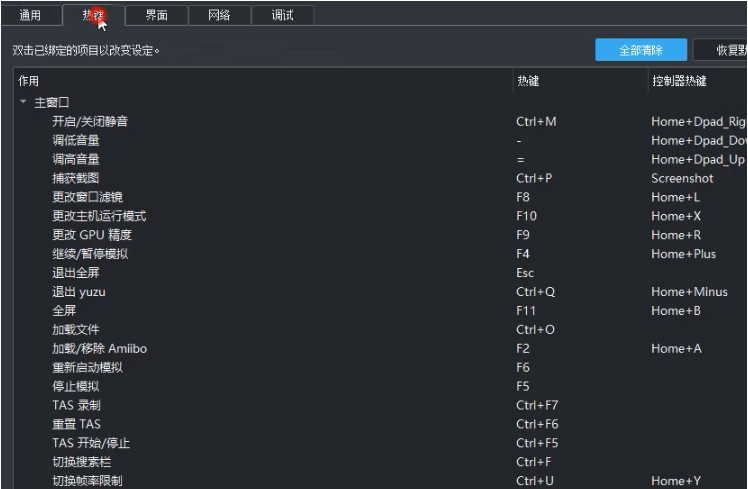Select the 继续/暂停模拟 row
The height and width of the screenshot is (489, 748).
90,254
